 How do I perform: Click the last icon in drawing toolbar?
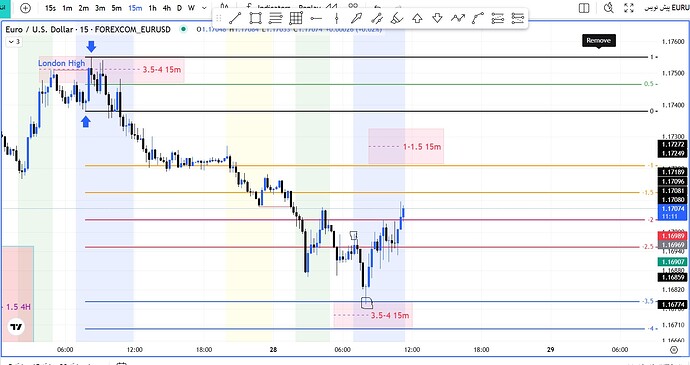(518, 18)
